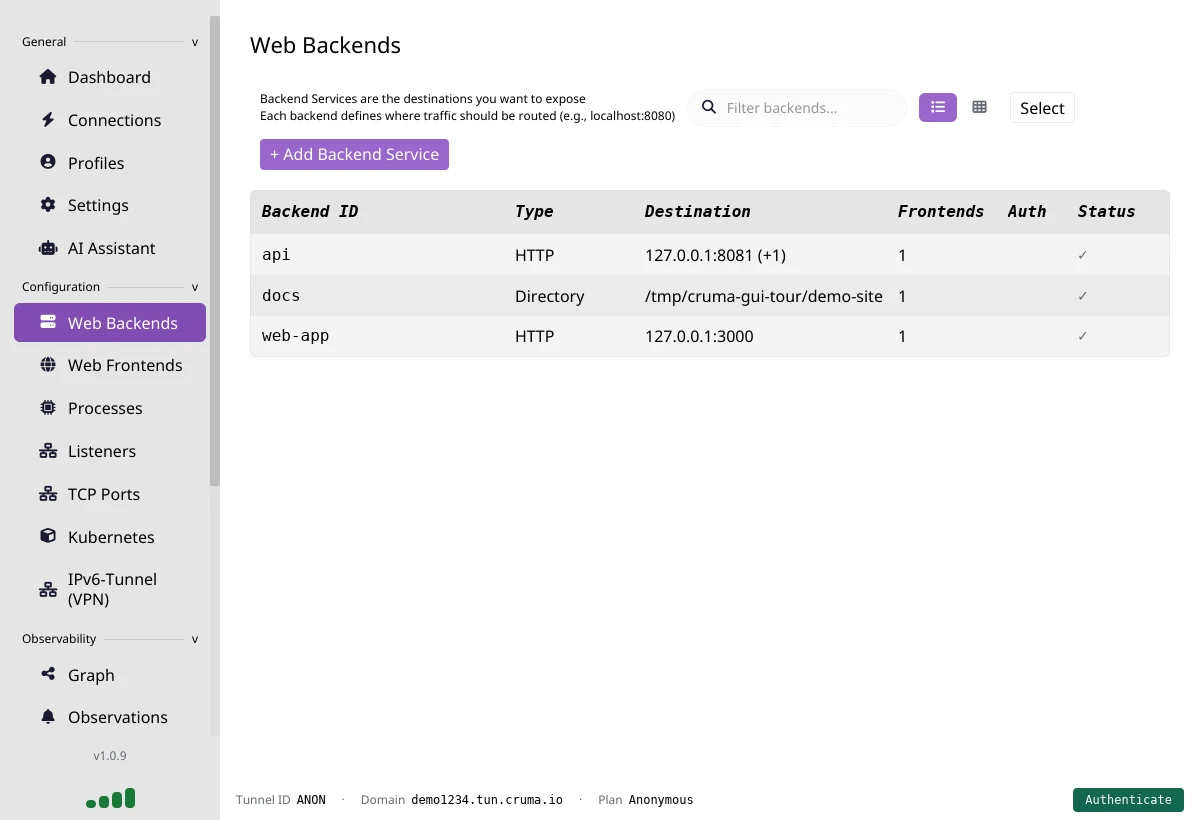Click the domain demo1234.tun.cruma.io

[487, 800]
